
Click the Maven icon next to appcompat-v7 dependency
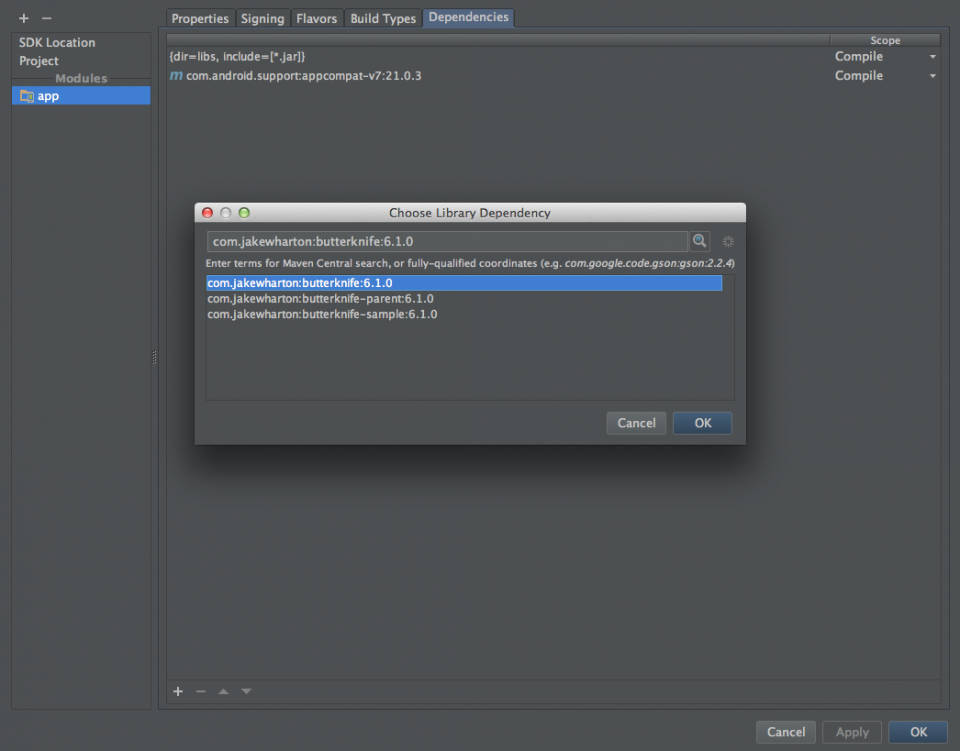(175, 75)
